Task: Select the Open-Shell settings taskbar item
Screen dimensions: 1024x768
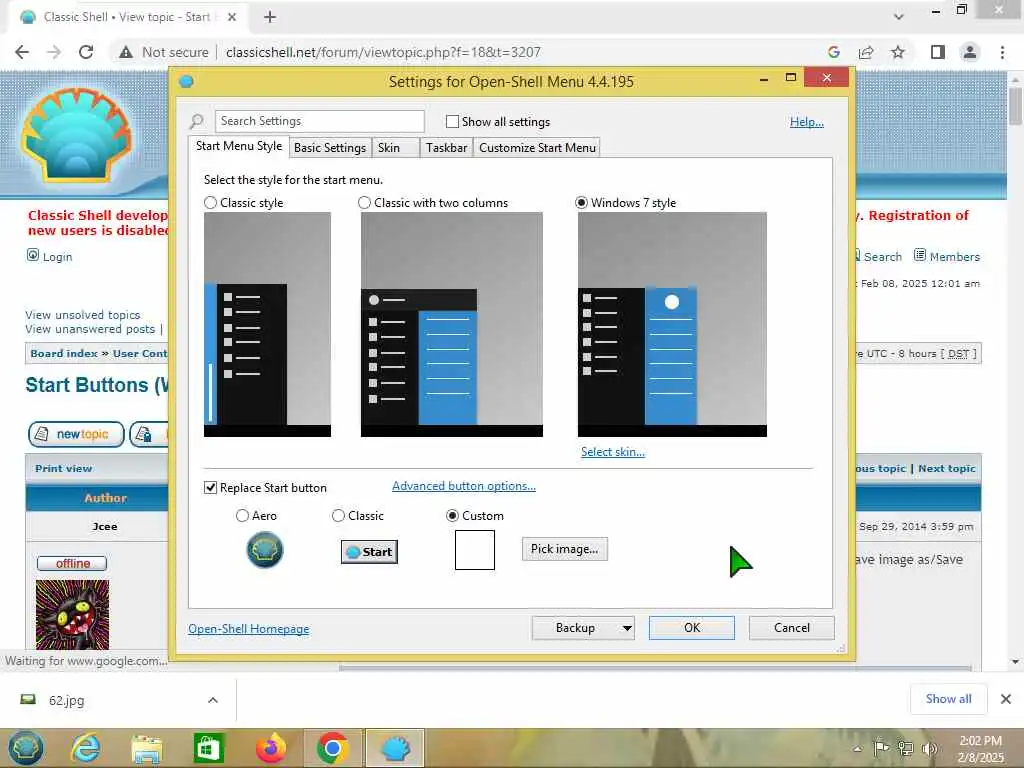Action: coord(395,748)
